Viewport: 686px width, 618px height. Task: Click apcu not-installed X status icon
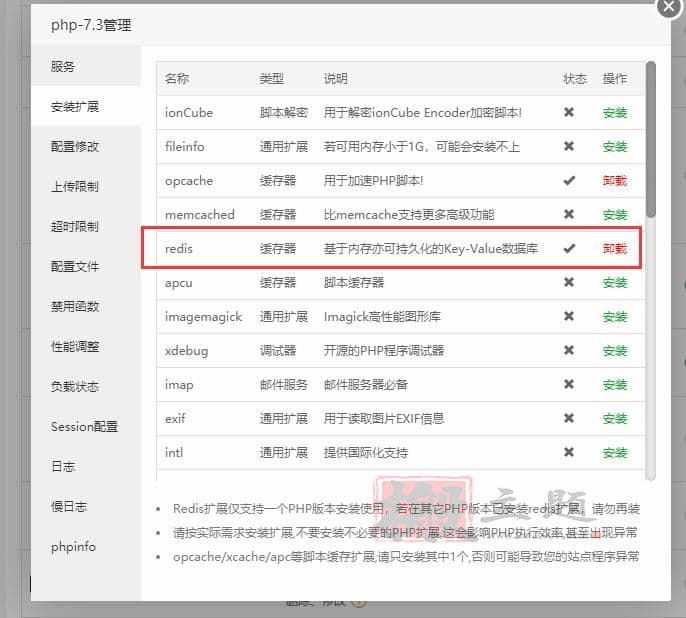569,282
